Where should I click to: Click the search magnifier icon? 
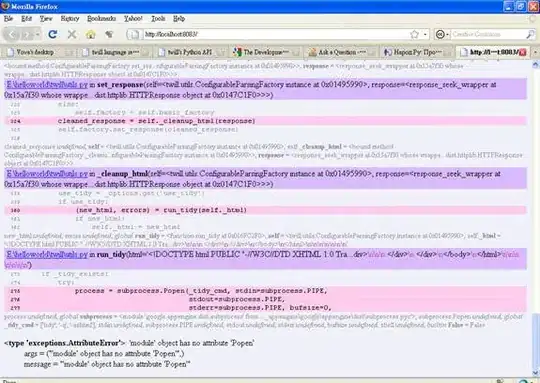(530, 34)
